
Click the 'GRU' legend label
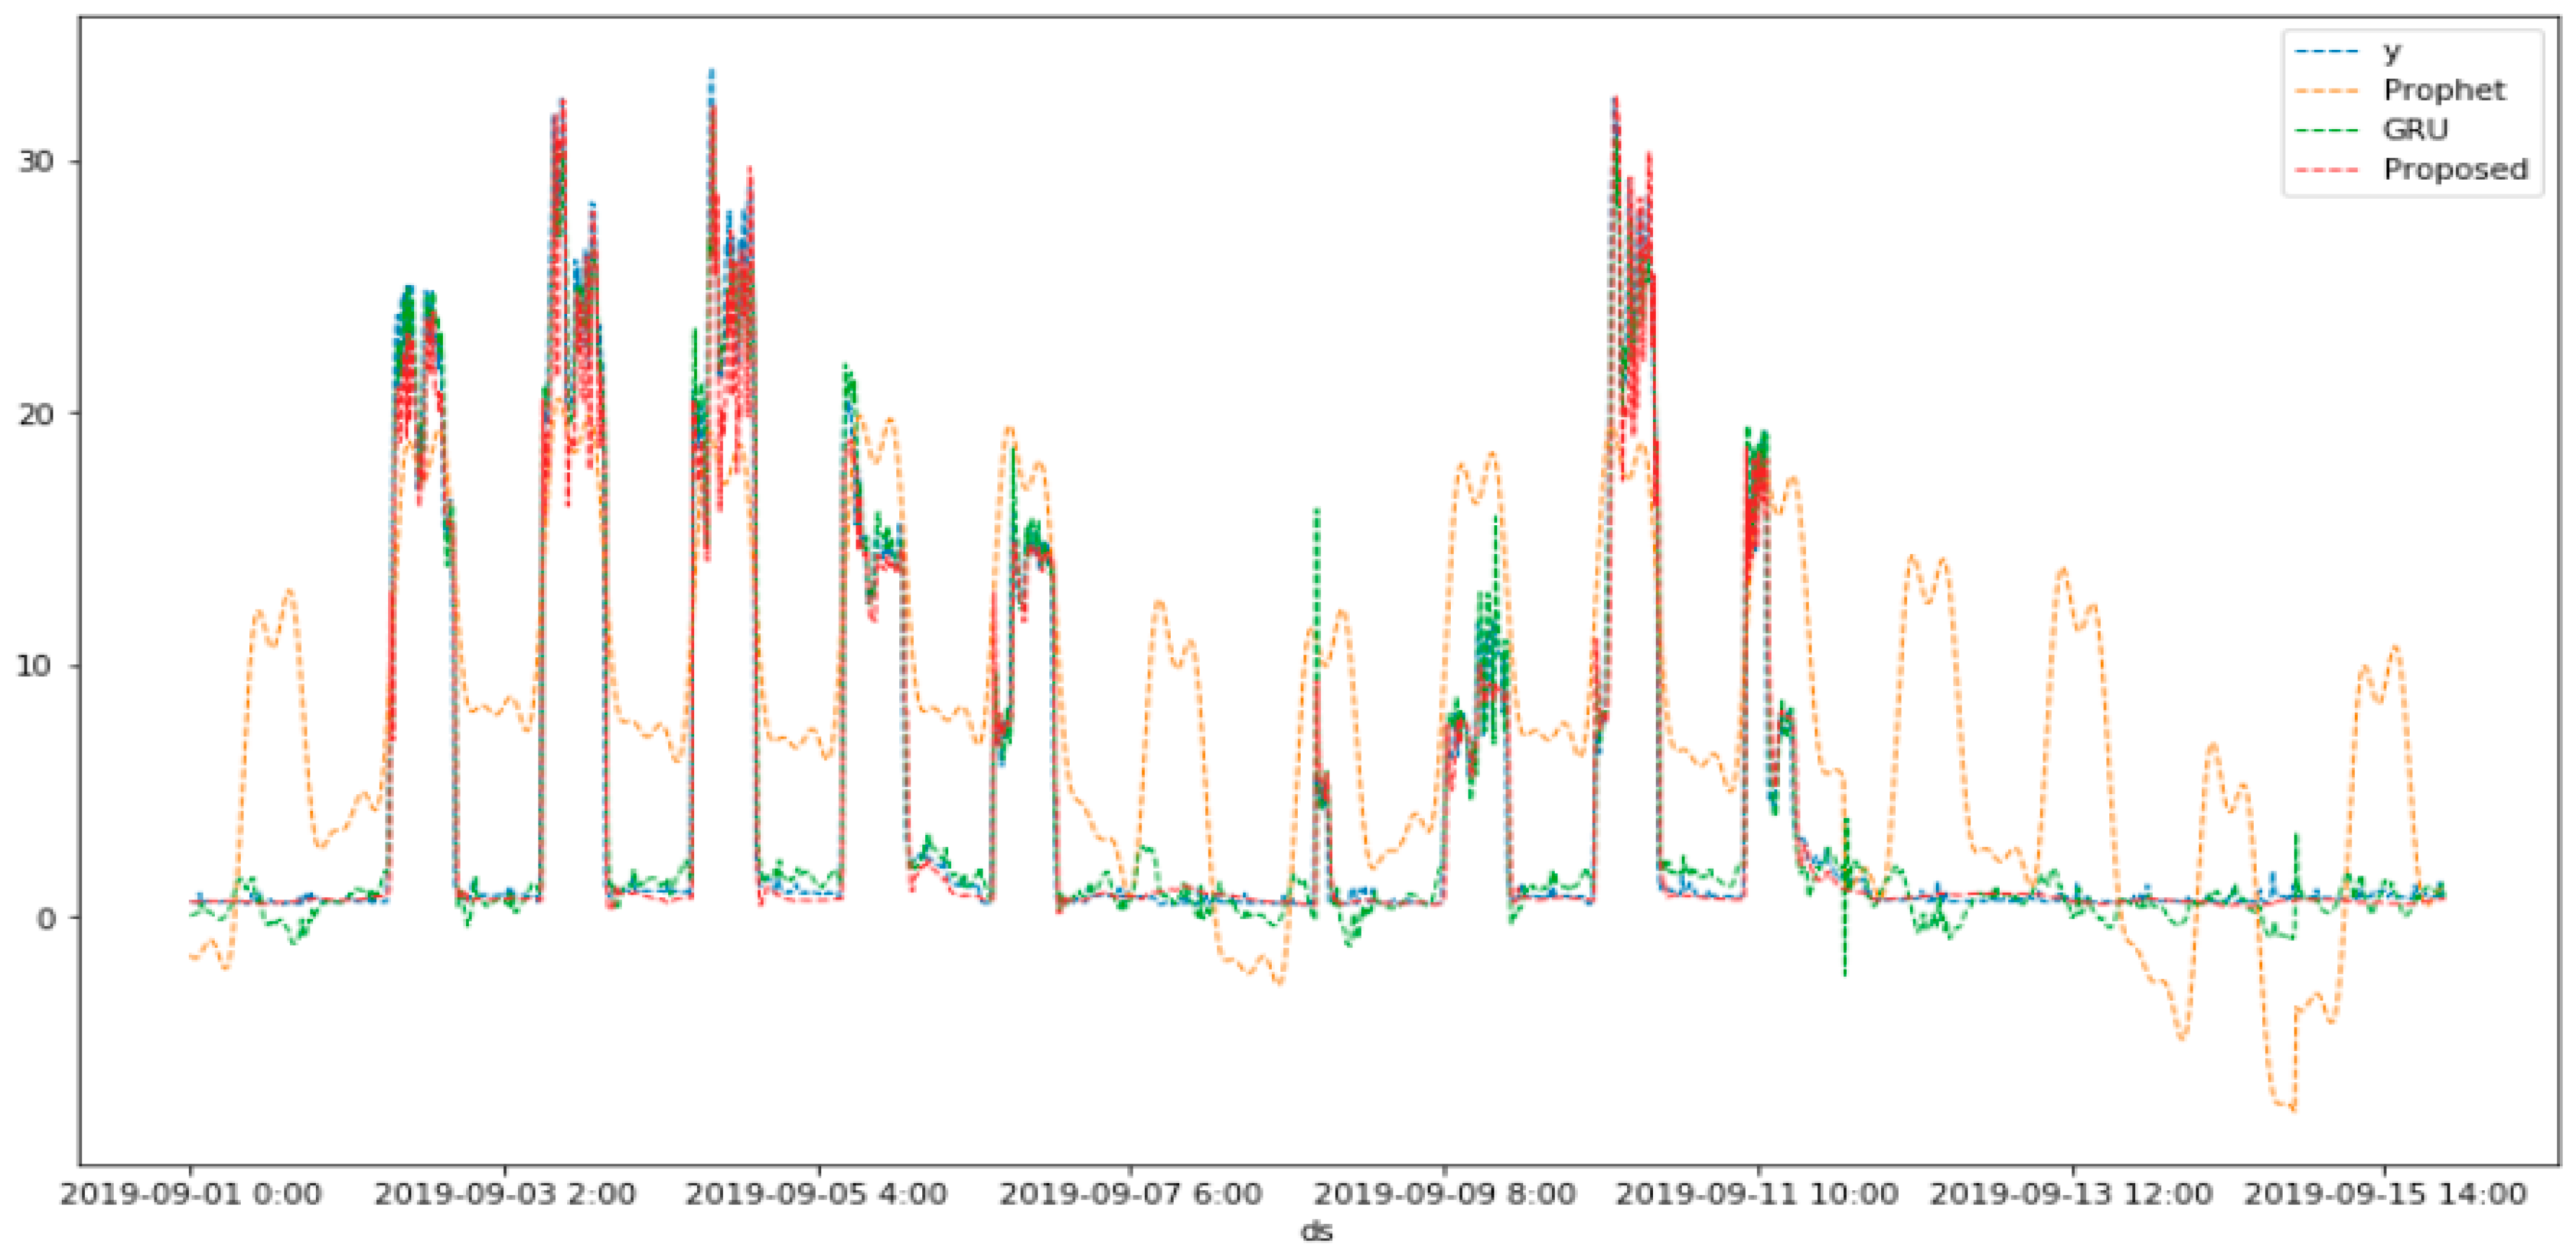point(2415,130)
